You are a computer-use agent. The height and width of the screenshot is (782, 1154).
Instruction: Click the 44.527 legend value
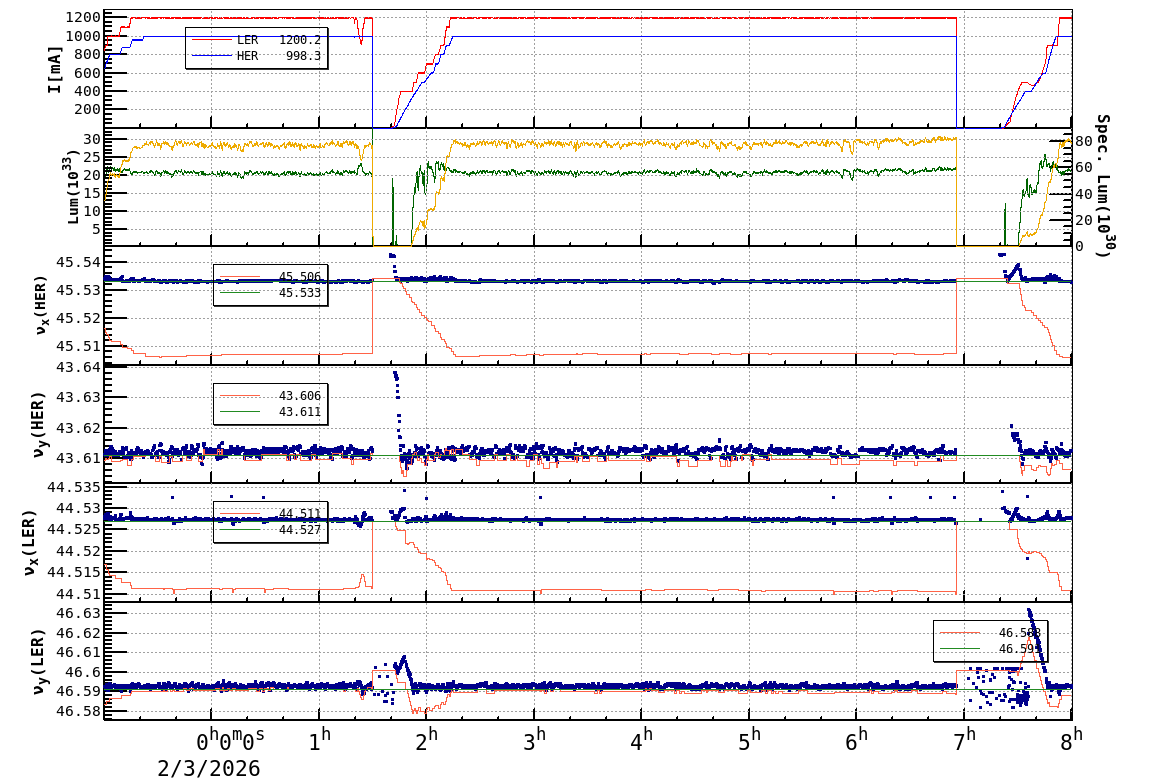point(300,529)
